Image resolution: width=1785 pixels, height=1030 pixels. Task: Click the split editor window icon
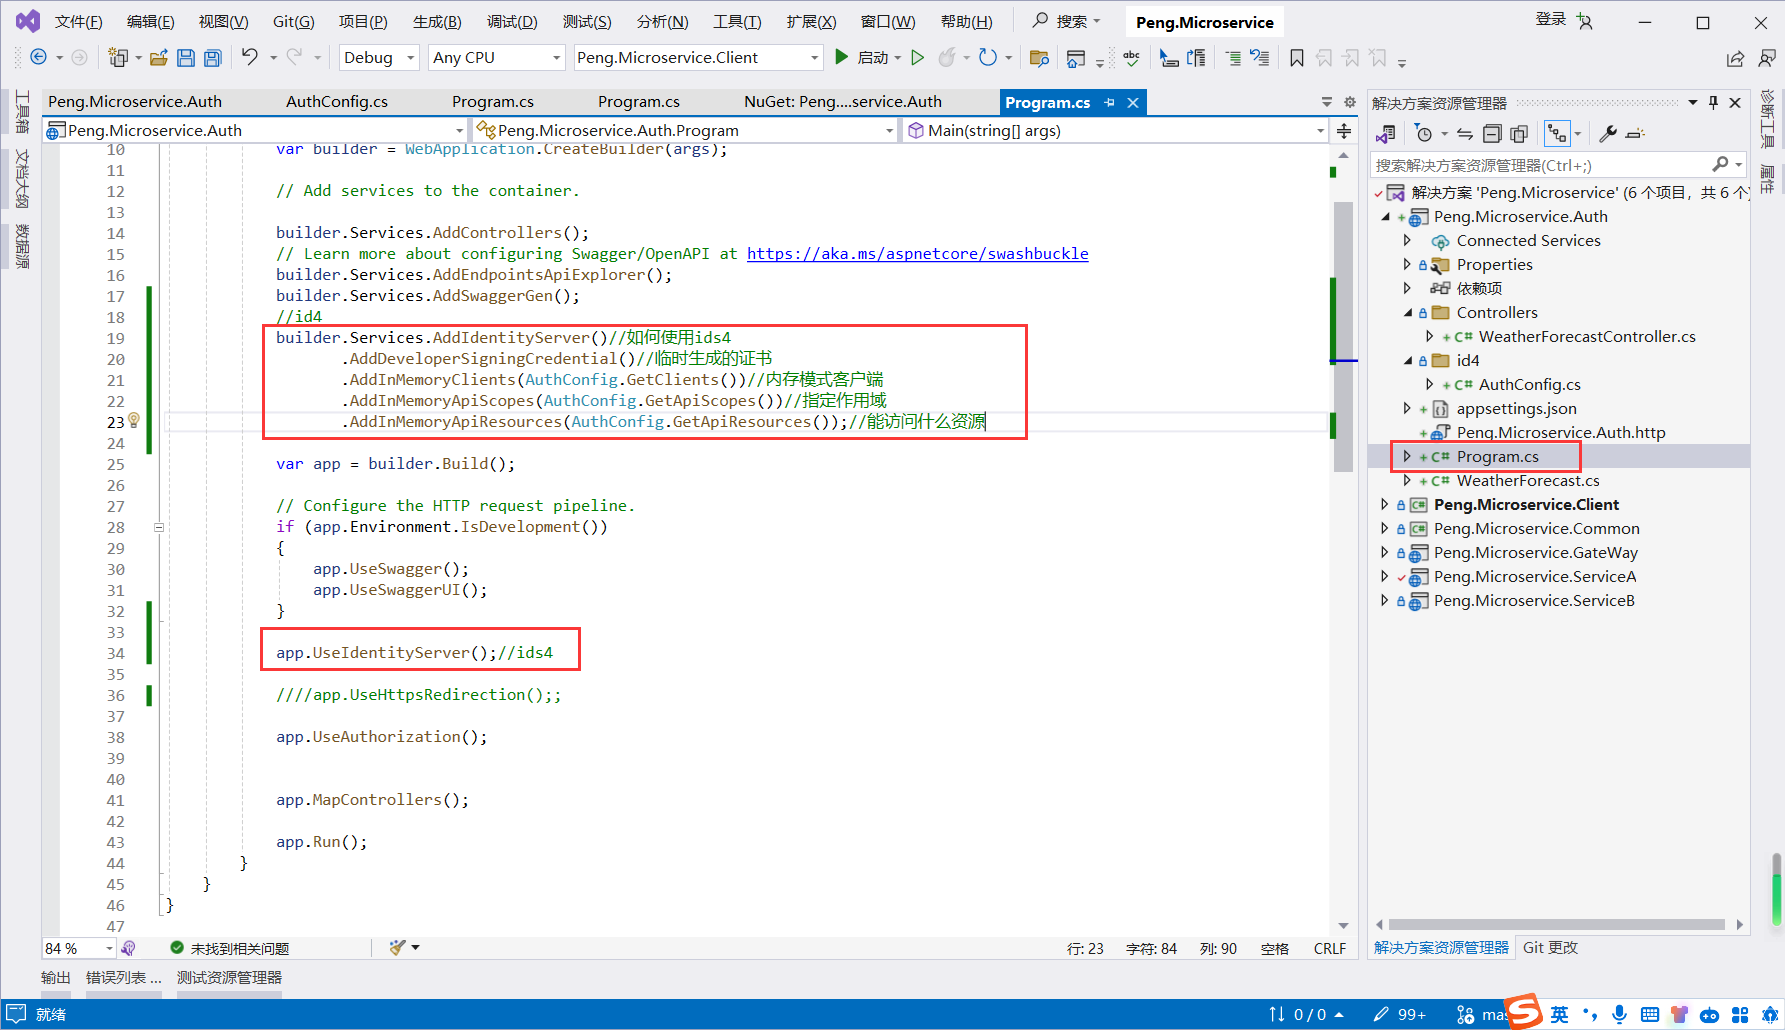point(1344,131)
